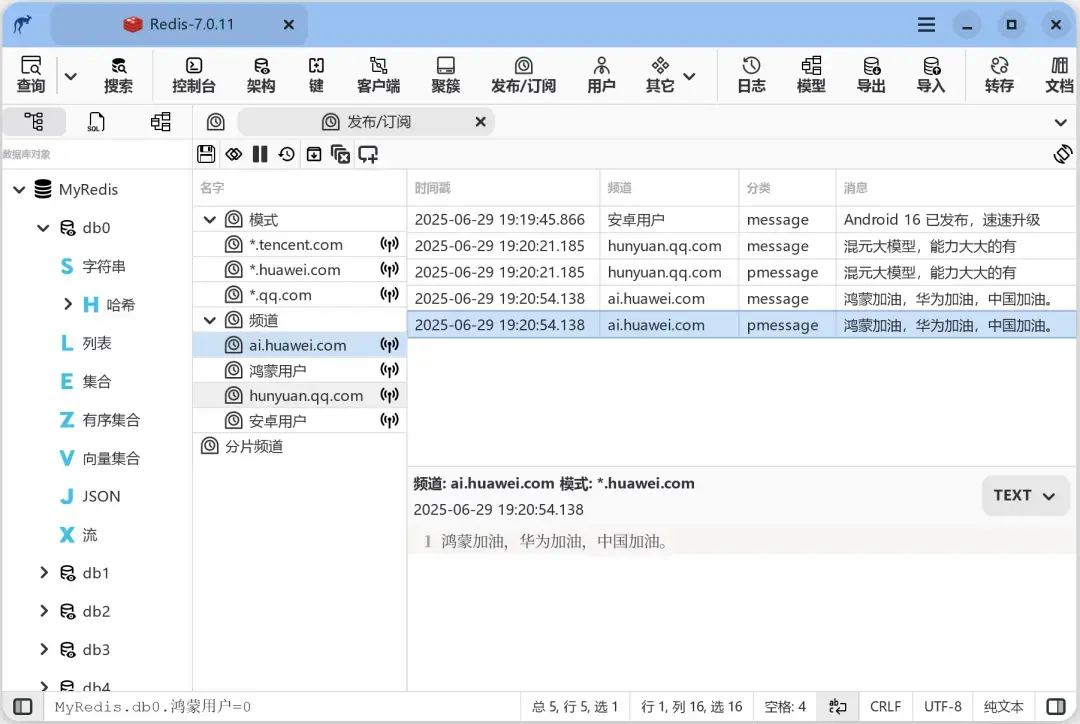Toggle subscription for *.qq.com pattern

point(390,295)
